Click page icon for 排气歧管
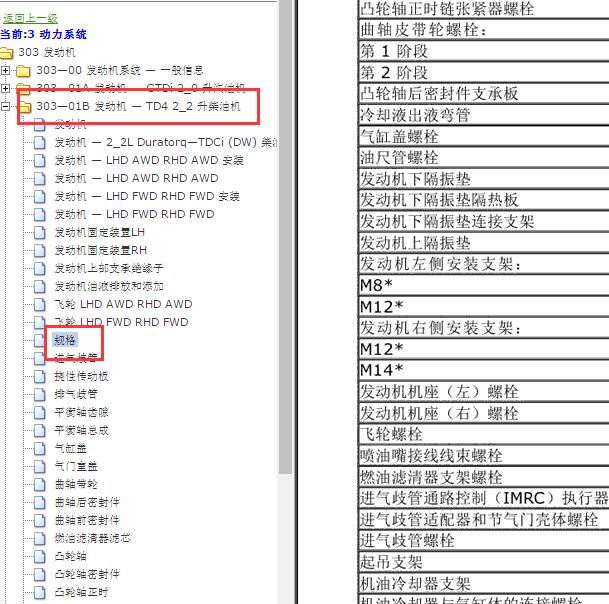 point(40,394)
